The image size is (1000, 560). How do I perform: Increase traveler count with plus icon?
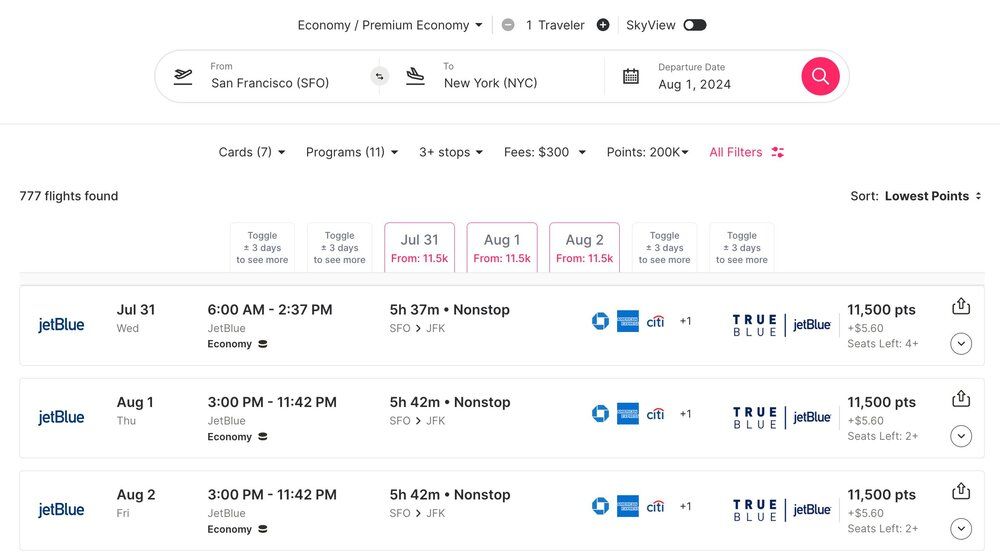pos(603,25)
